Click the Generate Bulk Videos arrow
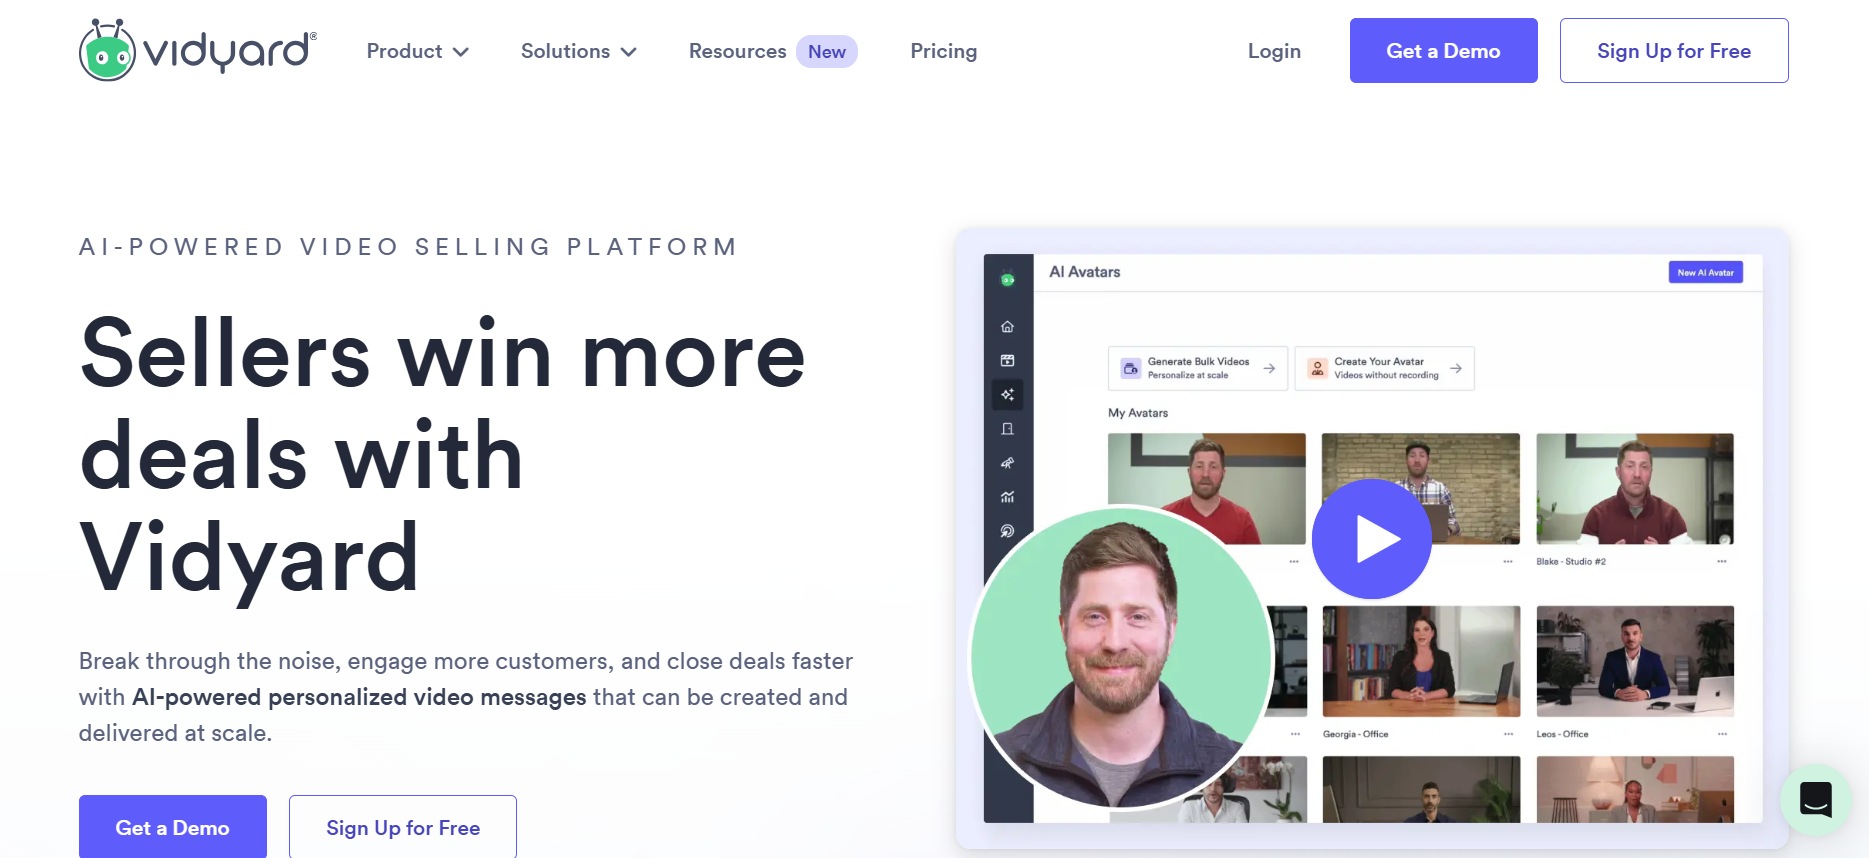Viewport: 1869px width, 858px height. click(x=1269, y=368)
